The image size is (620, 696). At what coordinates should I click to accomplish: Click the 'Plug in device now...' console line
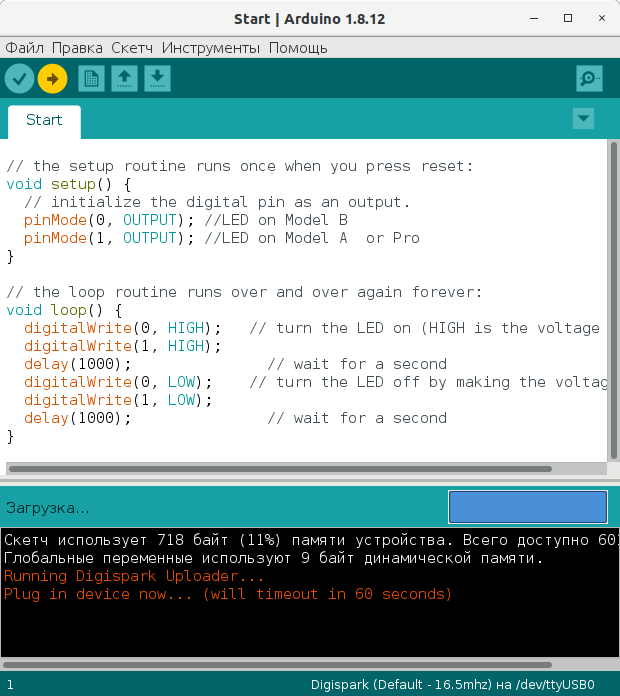click(x=228, y=594)
